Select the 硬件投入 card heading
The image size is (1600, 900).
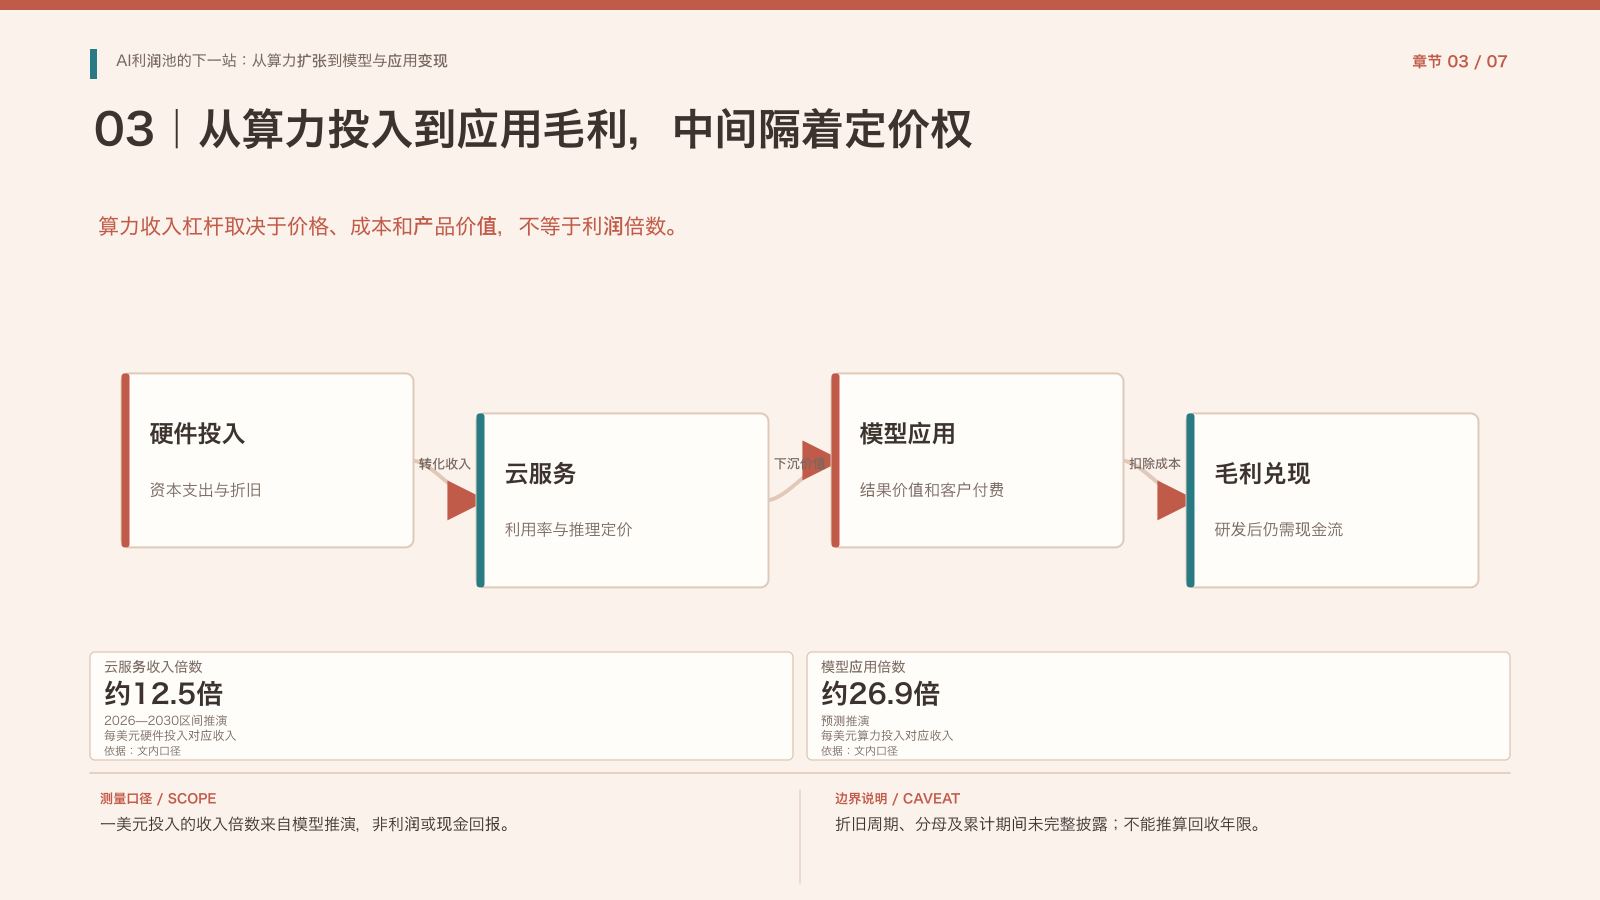coord(197,434)
